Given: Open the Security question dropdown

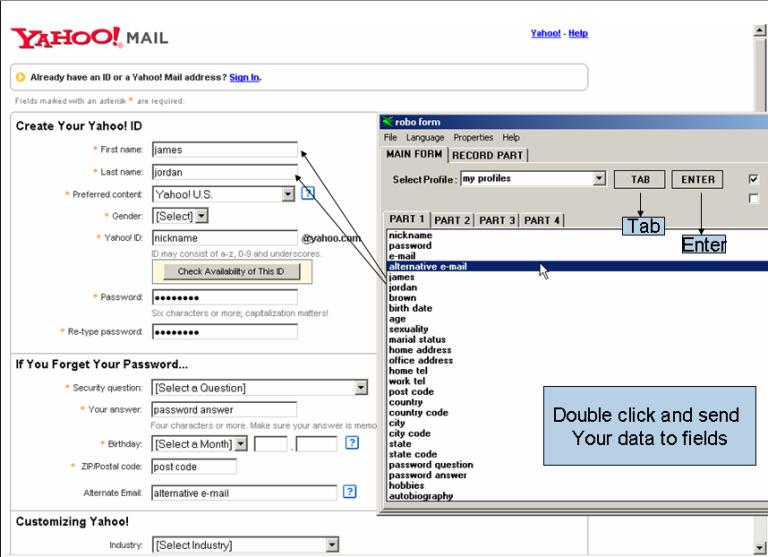Looking at the screenshot, I should pos(361,387).
